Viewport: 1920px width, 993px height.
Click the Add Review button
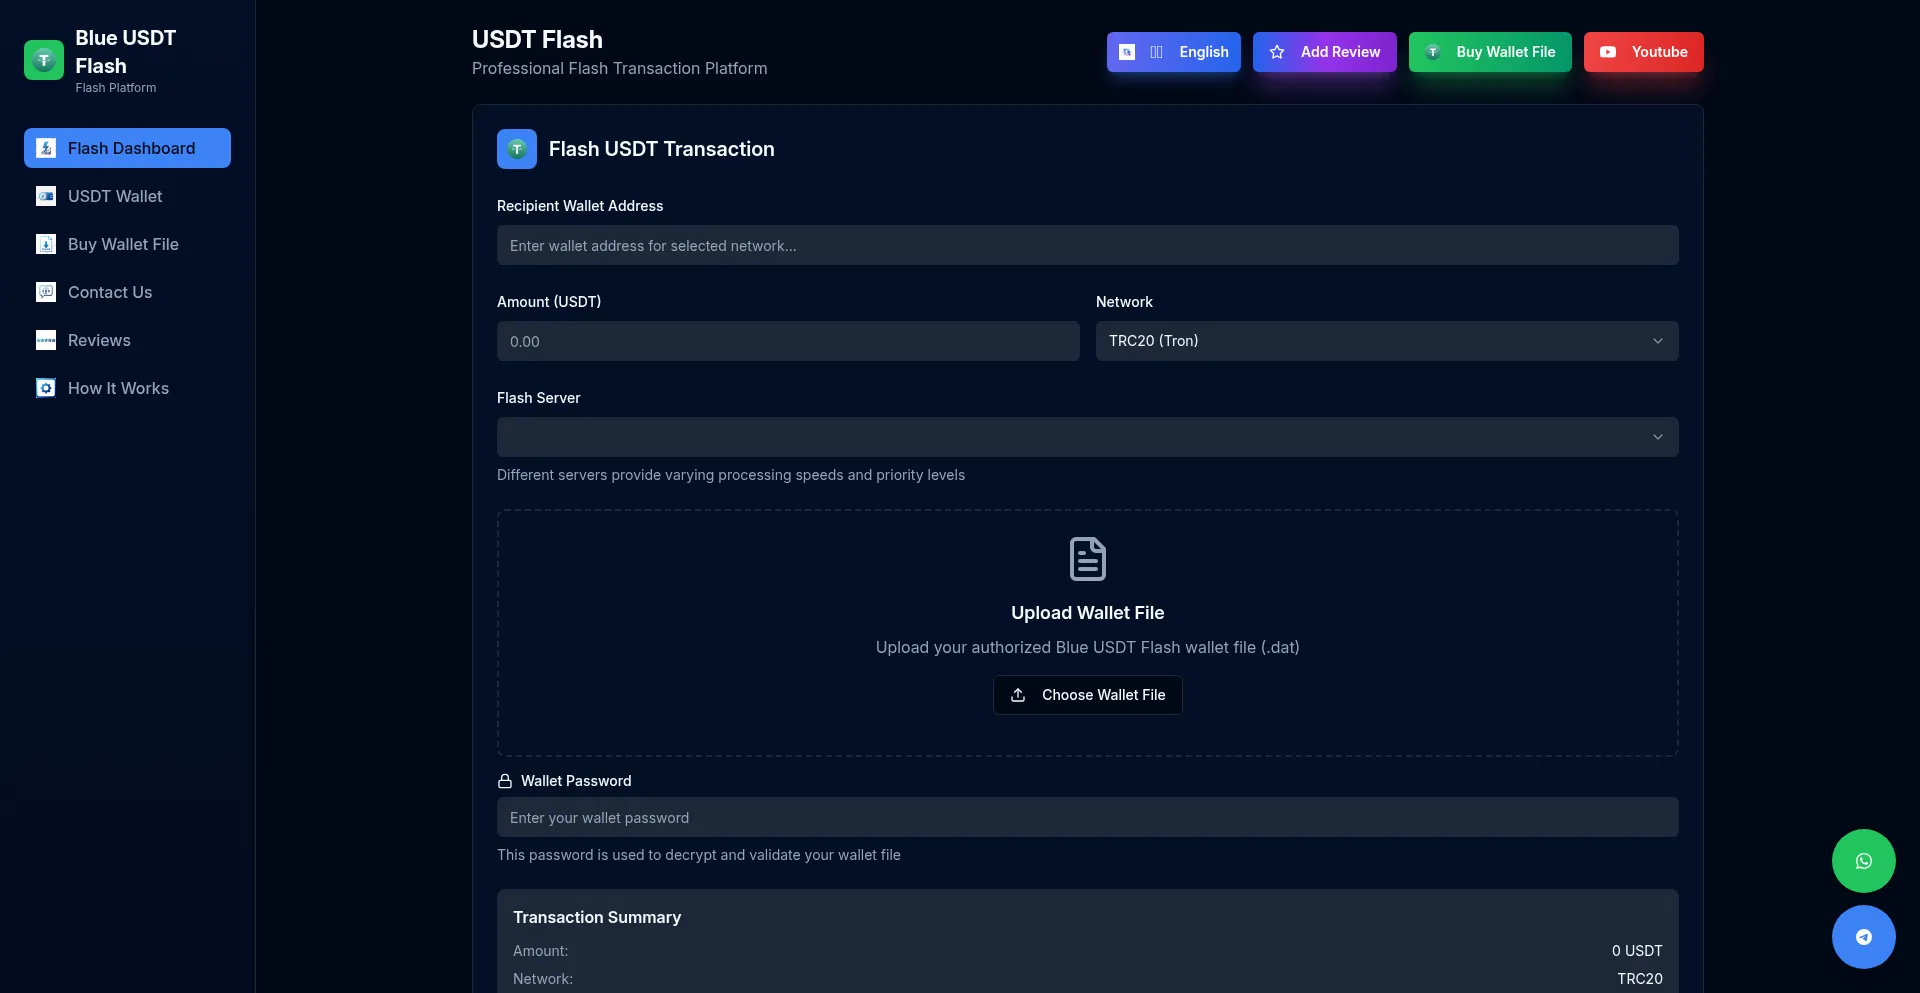point(1325,52)
